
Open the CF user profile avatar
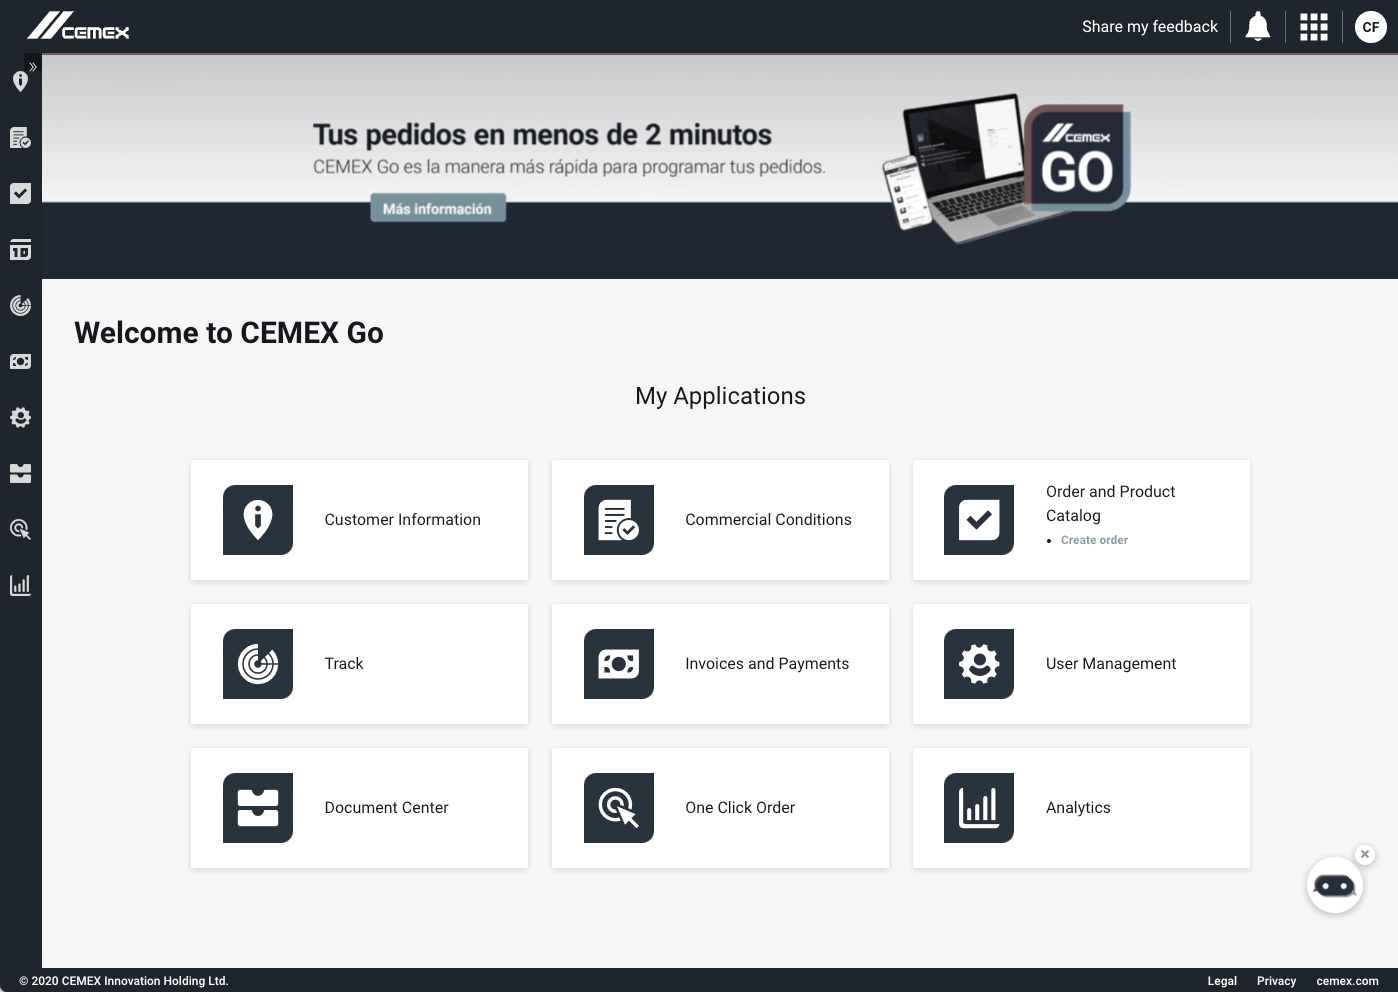[1370, 27]
